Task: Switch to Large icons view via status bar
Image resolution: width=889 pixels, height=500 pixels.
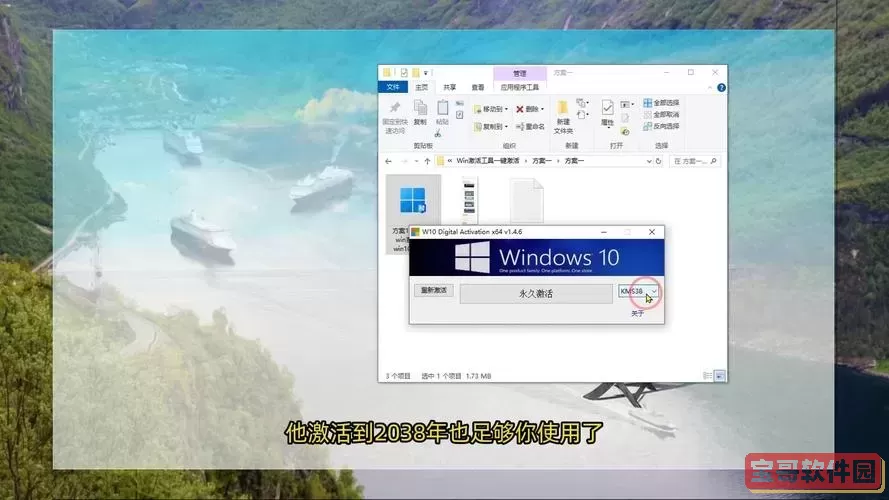Action: click(719, 376)
